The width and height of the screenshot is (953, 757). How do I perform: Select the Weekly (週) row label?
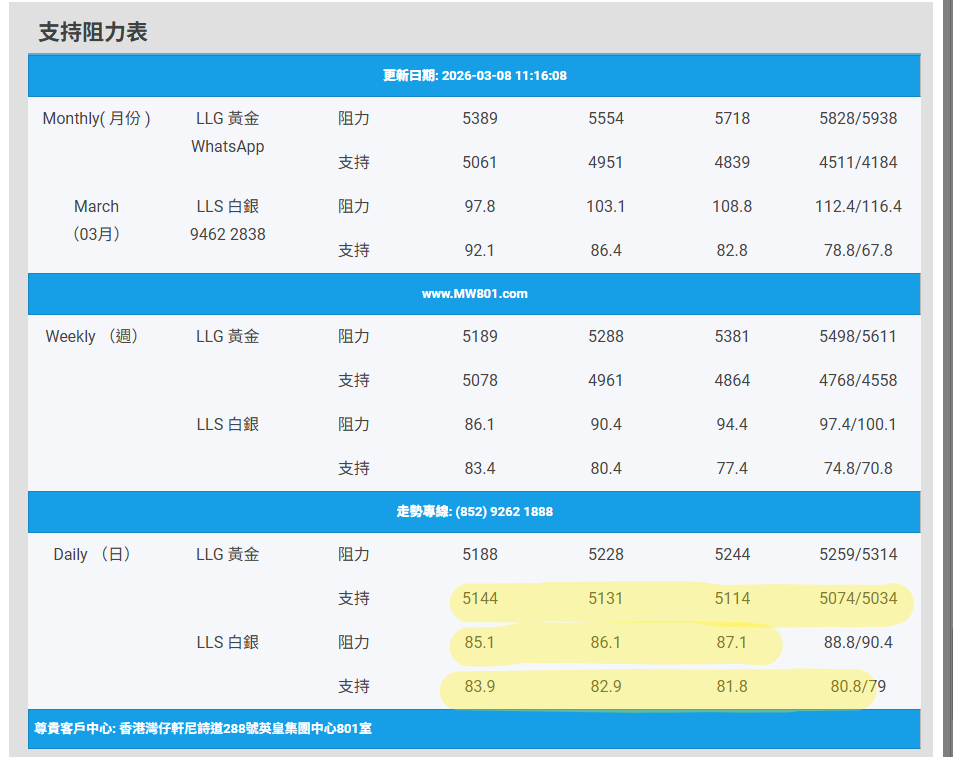(x=92, y=337)
